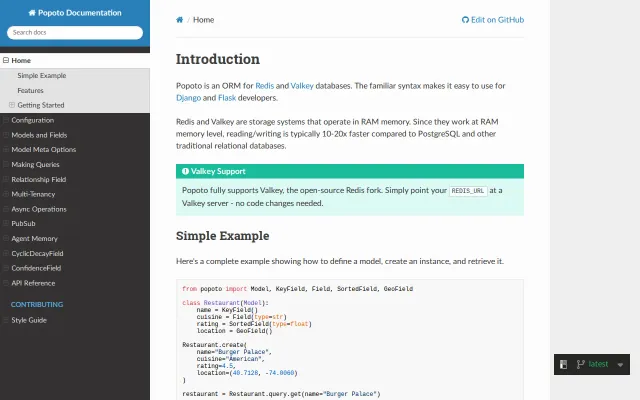This screenshot has height=400, width=640.
Task: Click the Simple Example heading
Action: (x=222, y=236)
